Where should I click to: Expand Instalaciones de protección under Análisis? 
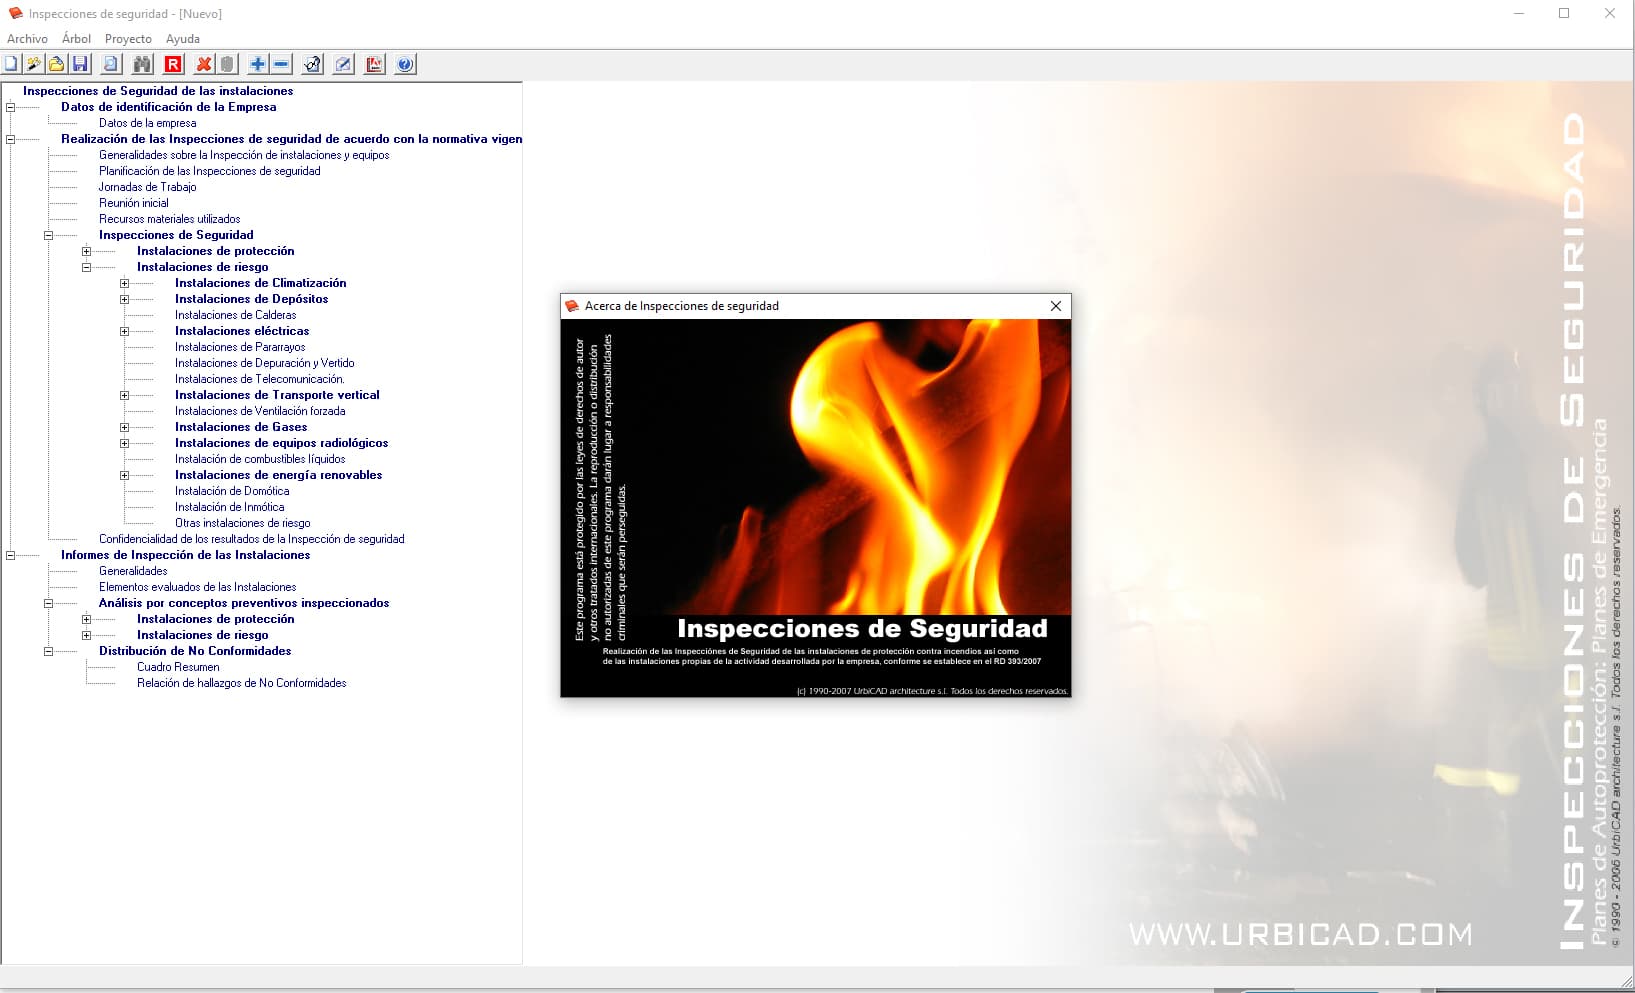[86, 619]
